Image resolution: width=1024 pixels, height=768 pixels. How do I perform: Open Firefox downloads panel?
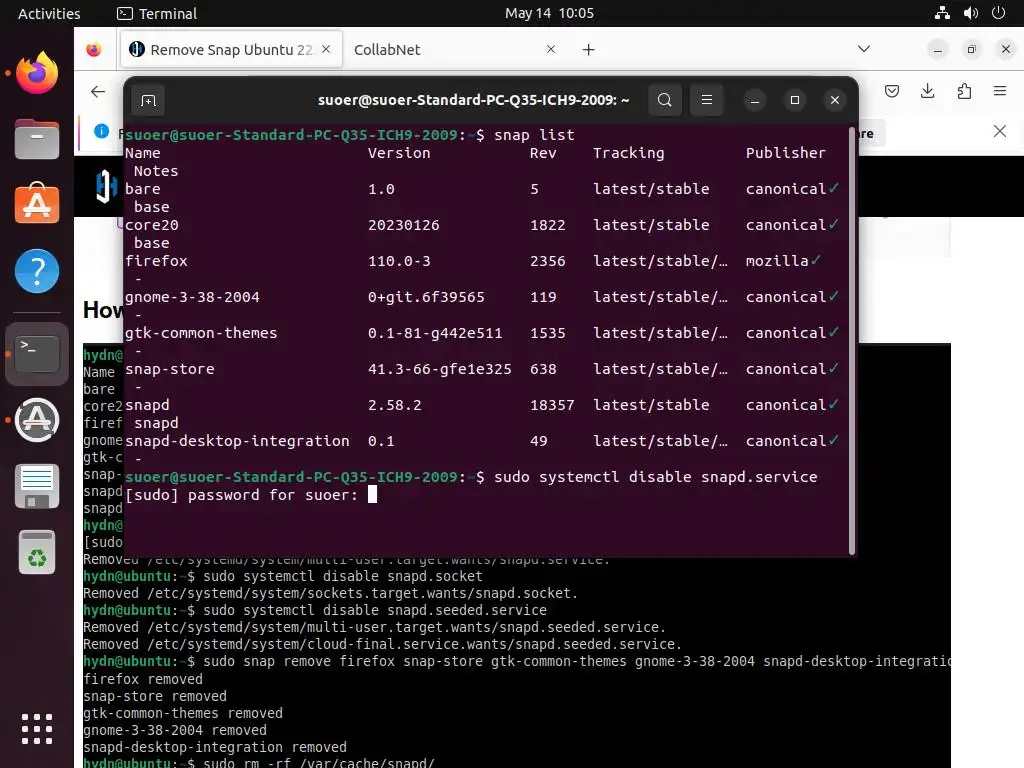[927, 91]
